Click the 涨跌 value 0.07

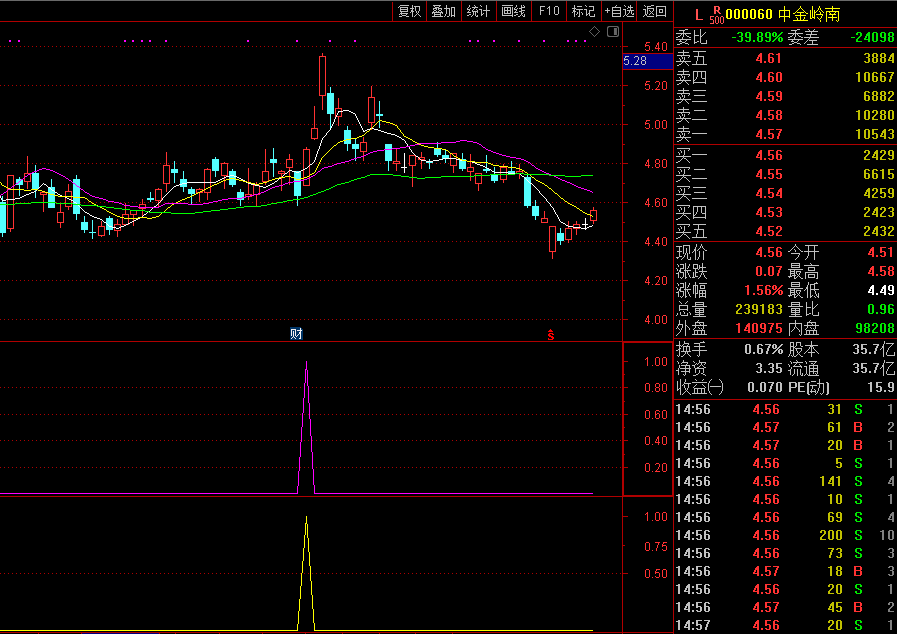tap(768, 271)
